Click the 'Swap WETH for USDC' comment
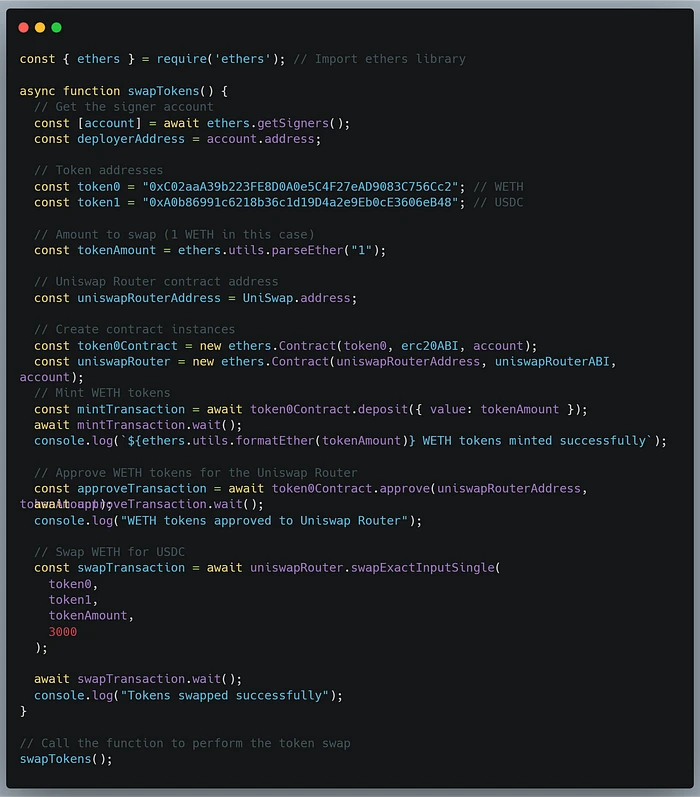700x797 pixels. pos(109,552)
